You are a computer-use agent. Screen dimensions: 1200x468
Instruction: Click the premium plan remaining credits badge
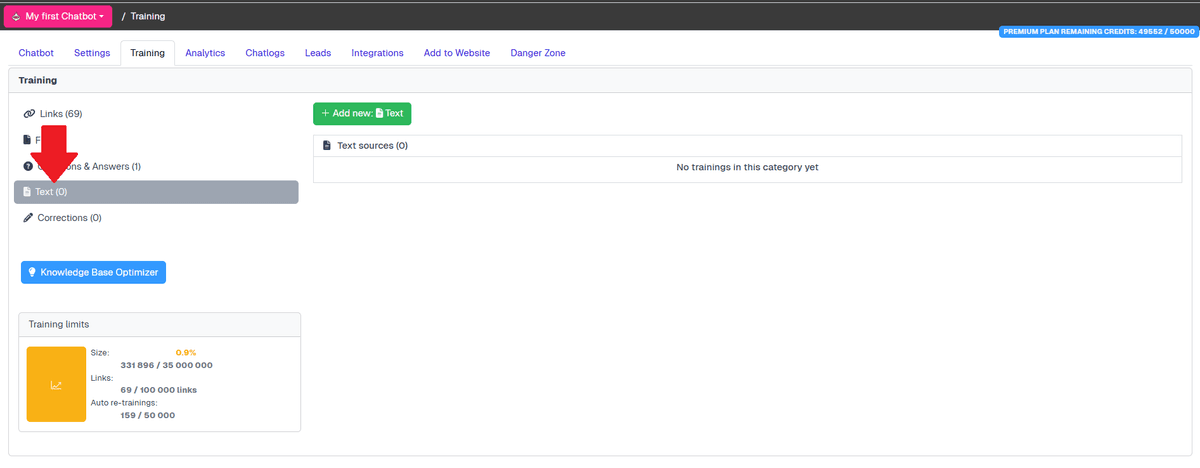click(x=1097, y=32)
